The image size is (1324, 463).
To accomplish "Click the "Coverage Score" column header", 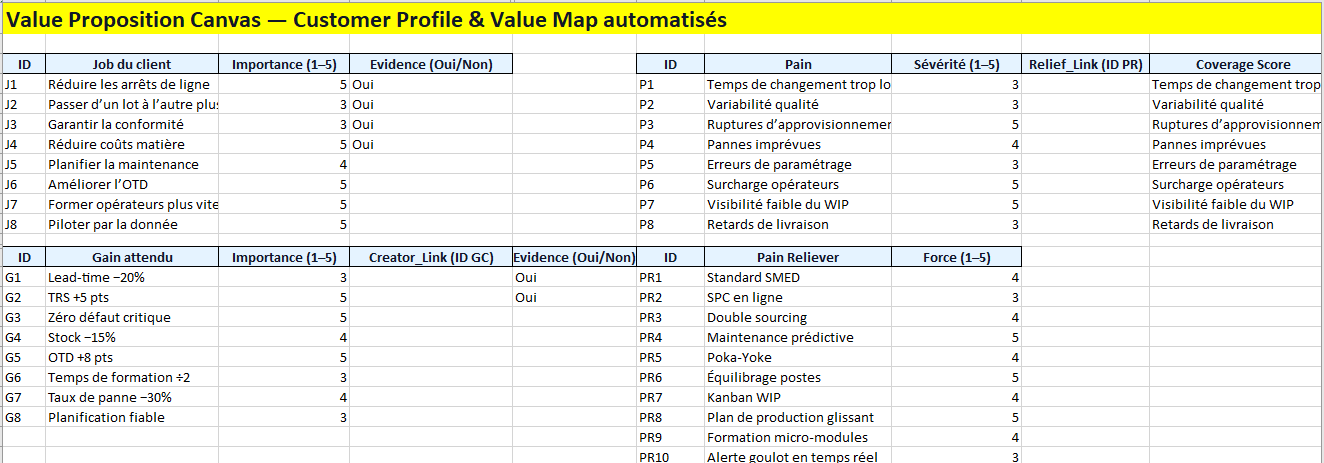I will point(1236,64).
